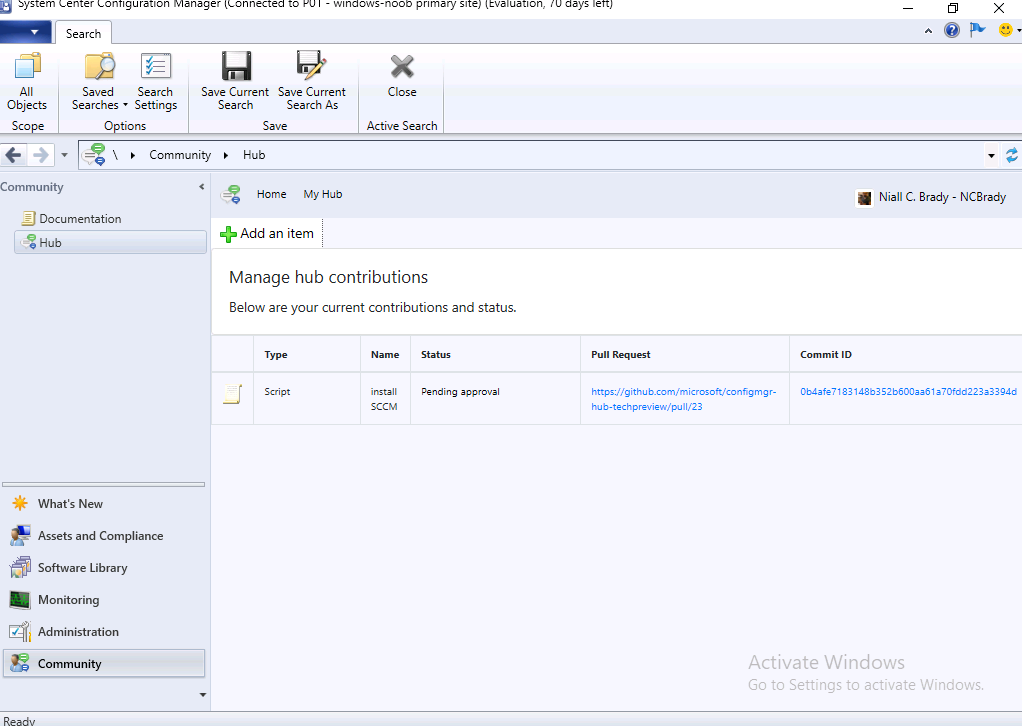Click the Niall C. Brady profile avatar
The width and height of the screenshot is (1022, 726).
[x=864, y=198]
